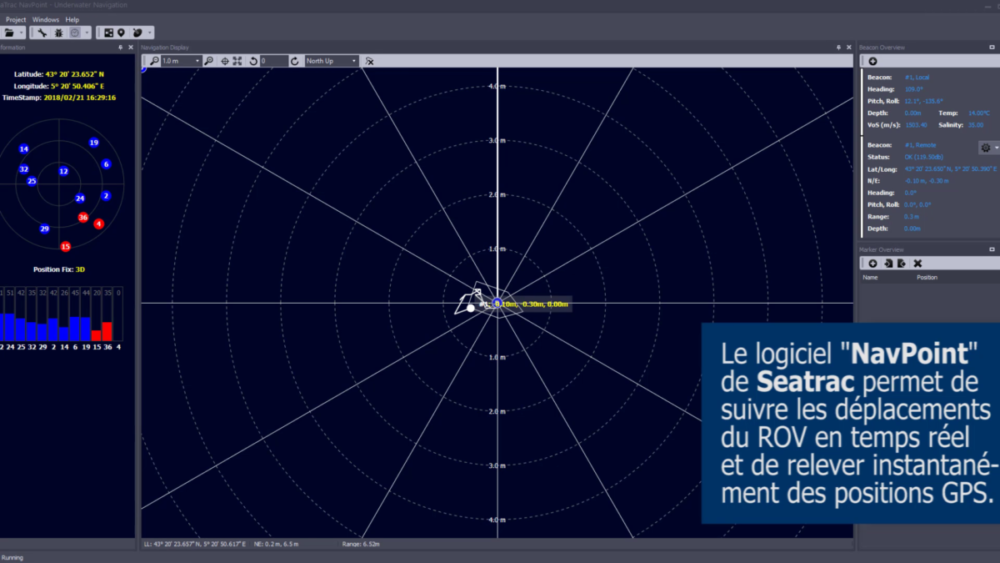The height and width of the screenshot is (563, 1000).
Task: Click red satellite 36 in the sky plot
Action: (83, 217)
